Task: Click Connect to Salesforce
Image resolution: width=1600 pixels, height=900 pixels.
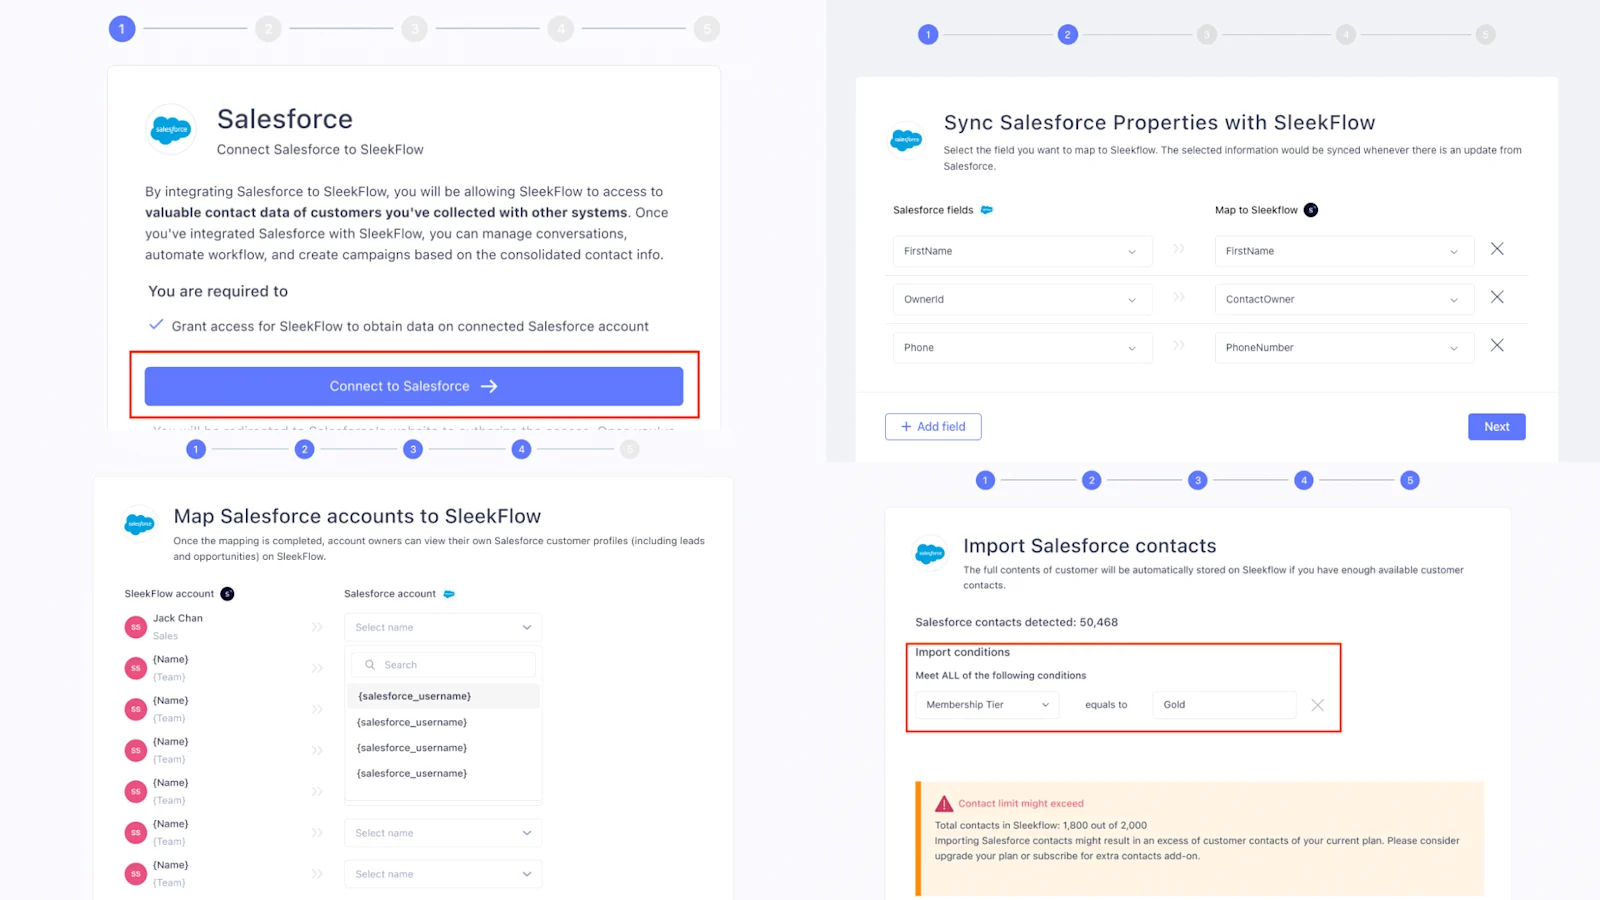Action: 413,385
